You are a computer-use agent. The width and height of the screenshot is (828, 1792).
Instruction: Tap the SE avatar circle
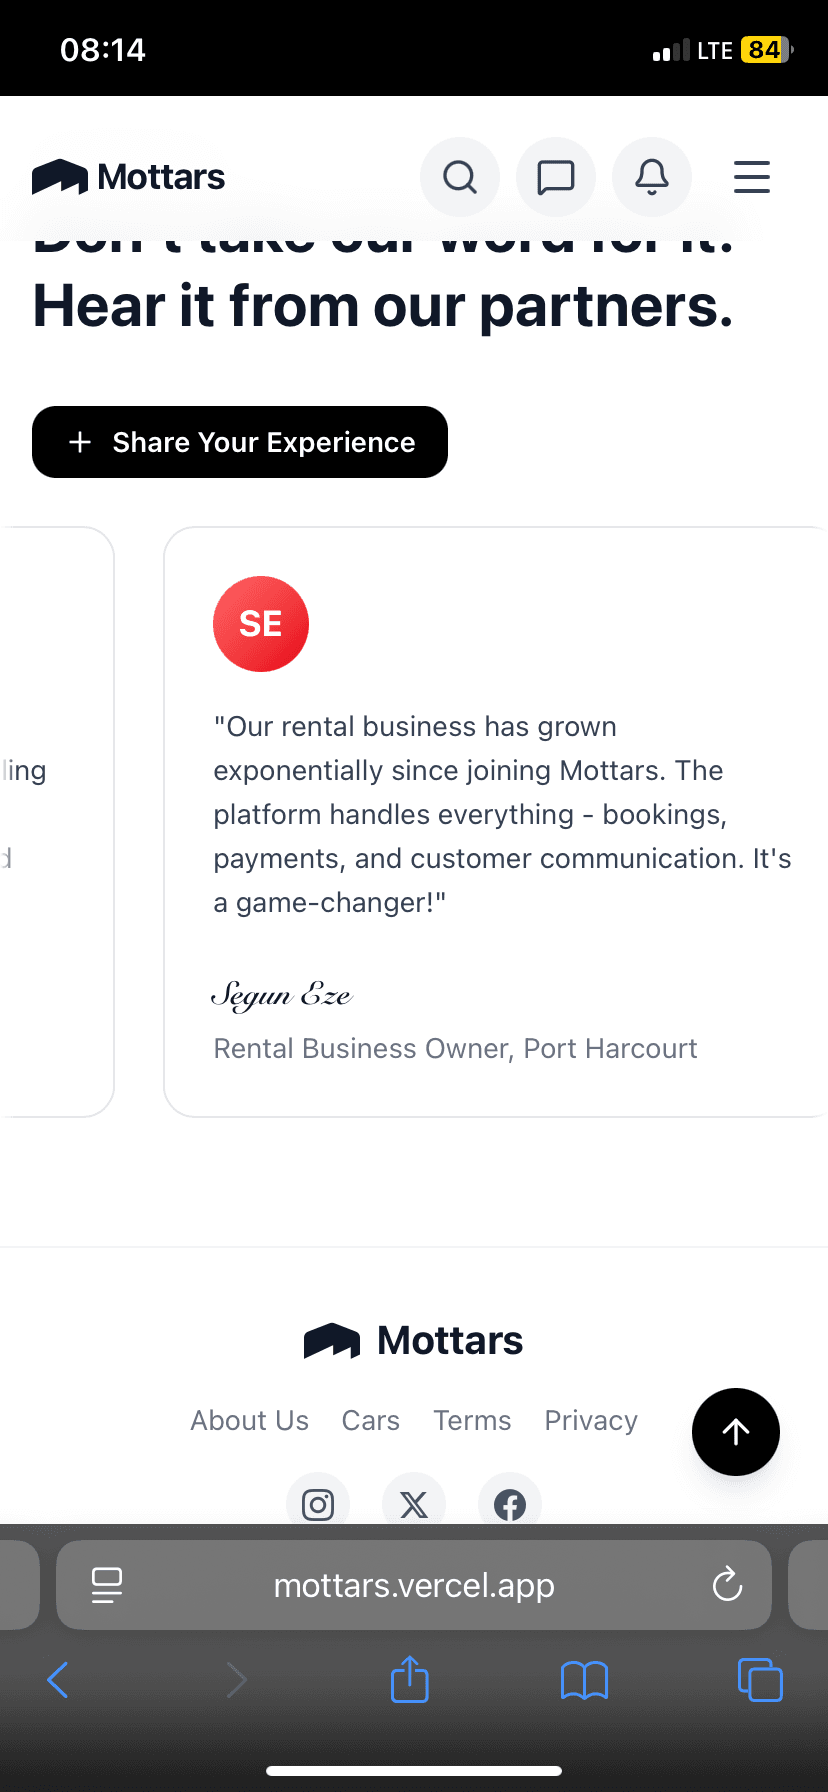pos(261,624)
